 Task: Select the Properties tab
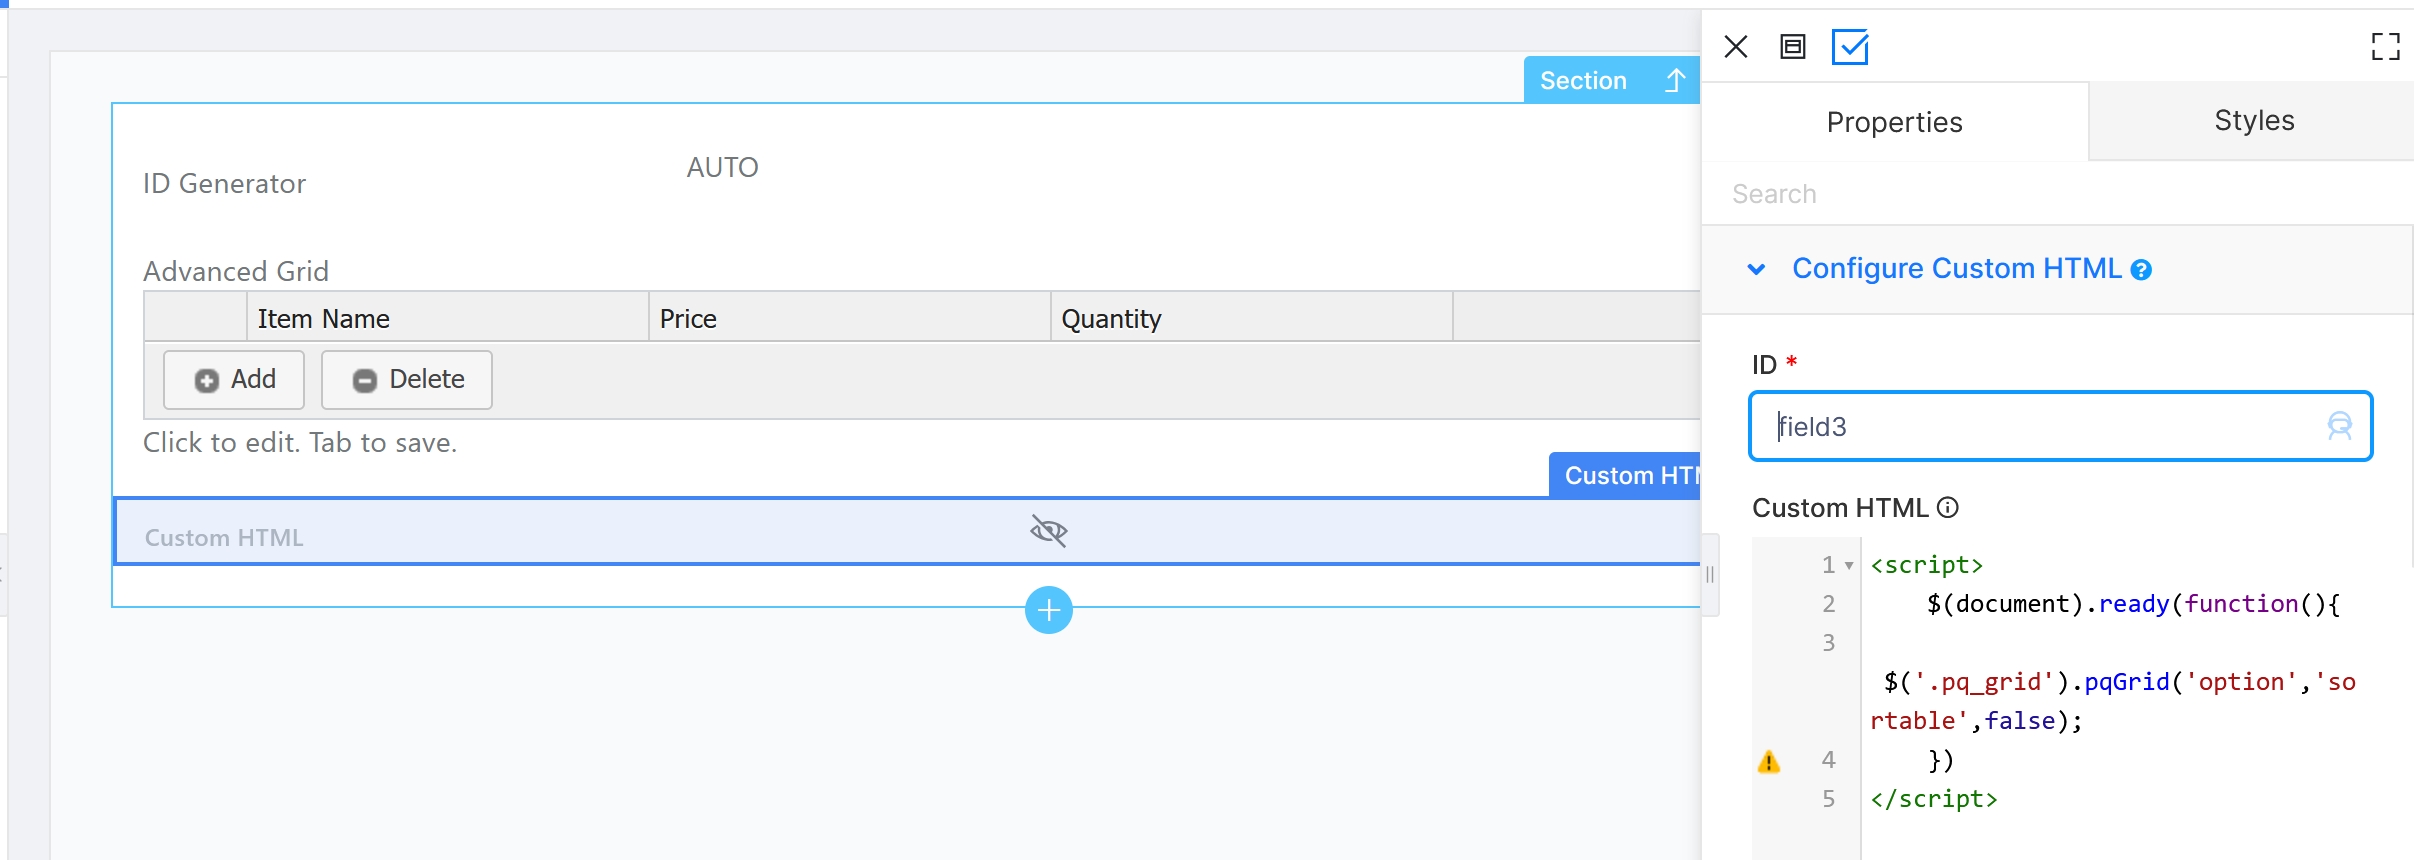click(x=1894, y=122)
